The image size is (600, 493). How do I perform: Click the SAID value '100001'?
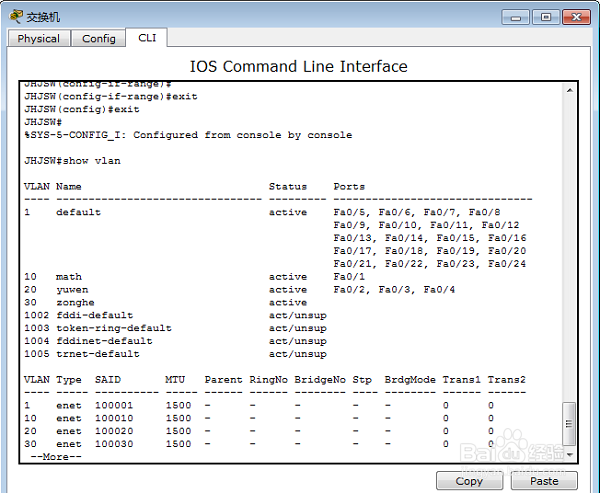114,405
